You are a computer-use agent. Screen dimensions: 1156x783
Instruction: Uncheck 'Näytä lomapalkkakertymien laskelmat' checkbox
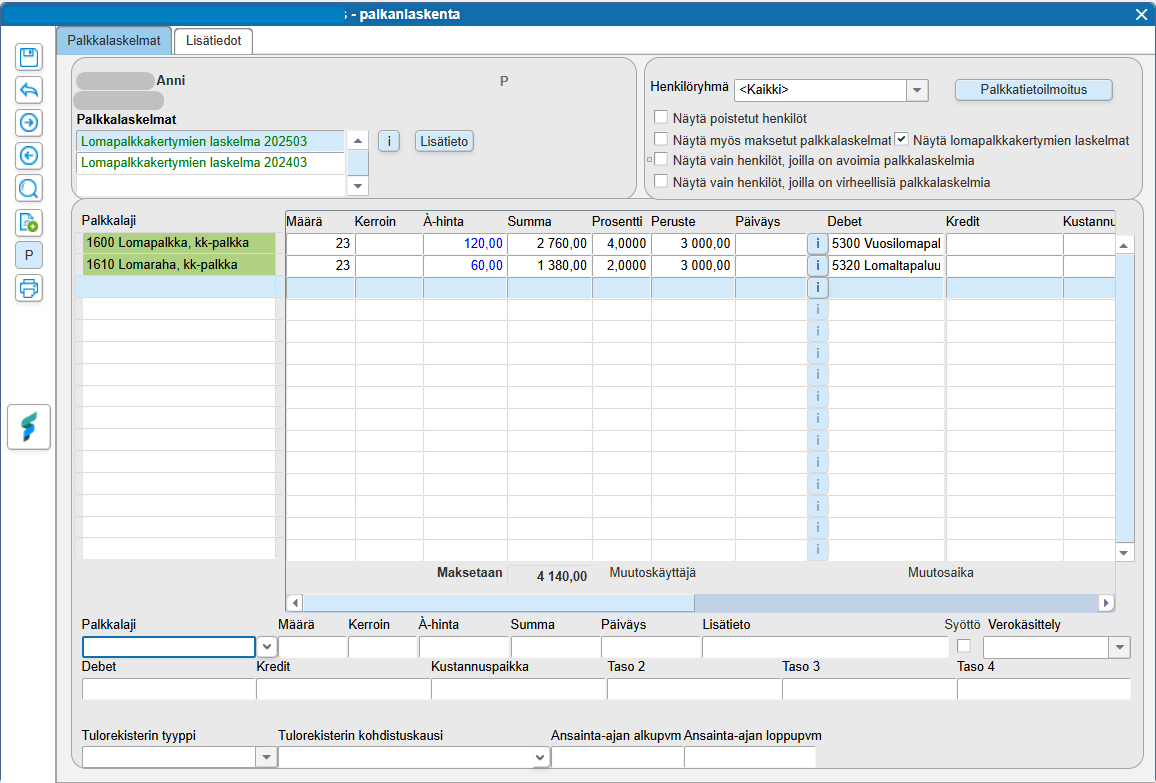pyautogui.click(x=902, y=140)
